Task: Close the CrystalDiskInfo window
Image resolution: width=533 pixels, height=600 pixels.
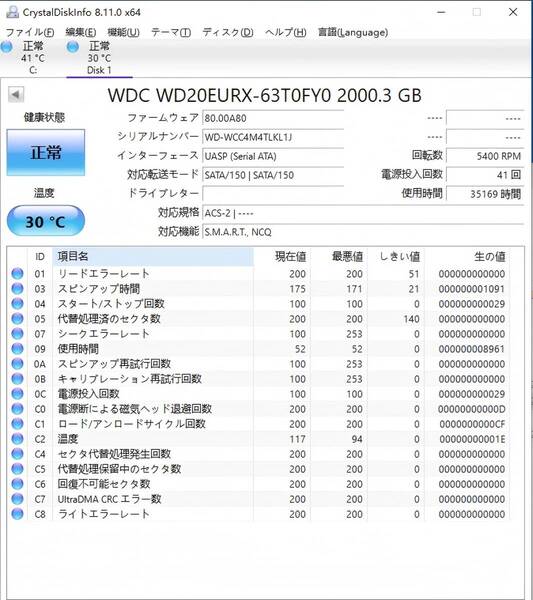Action: tap(513, 12)
